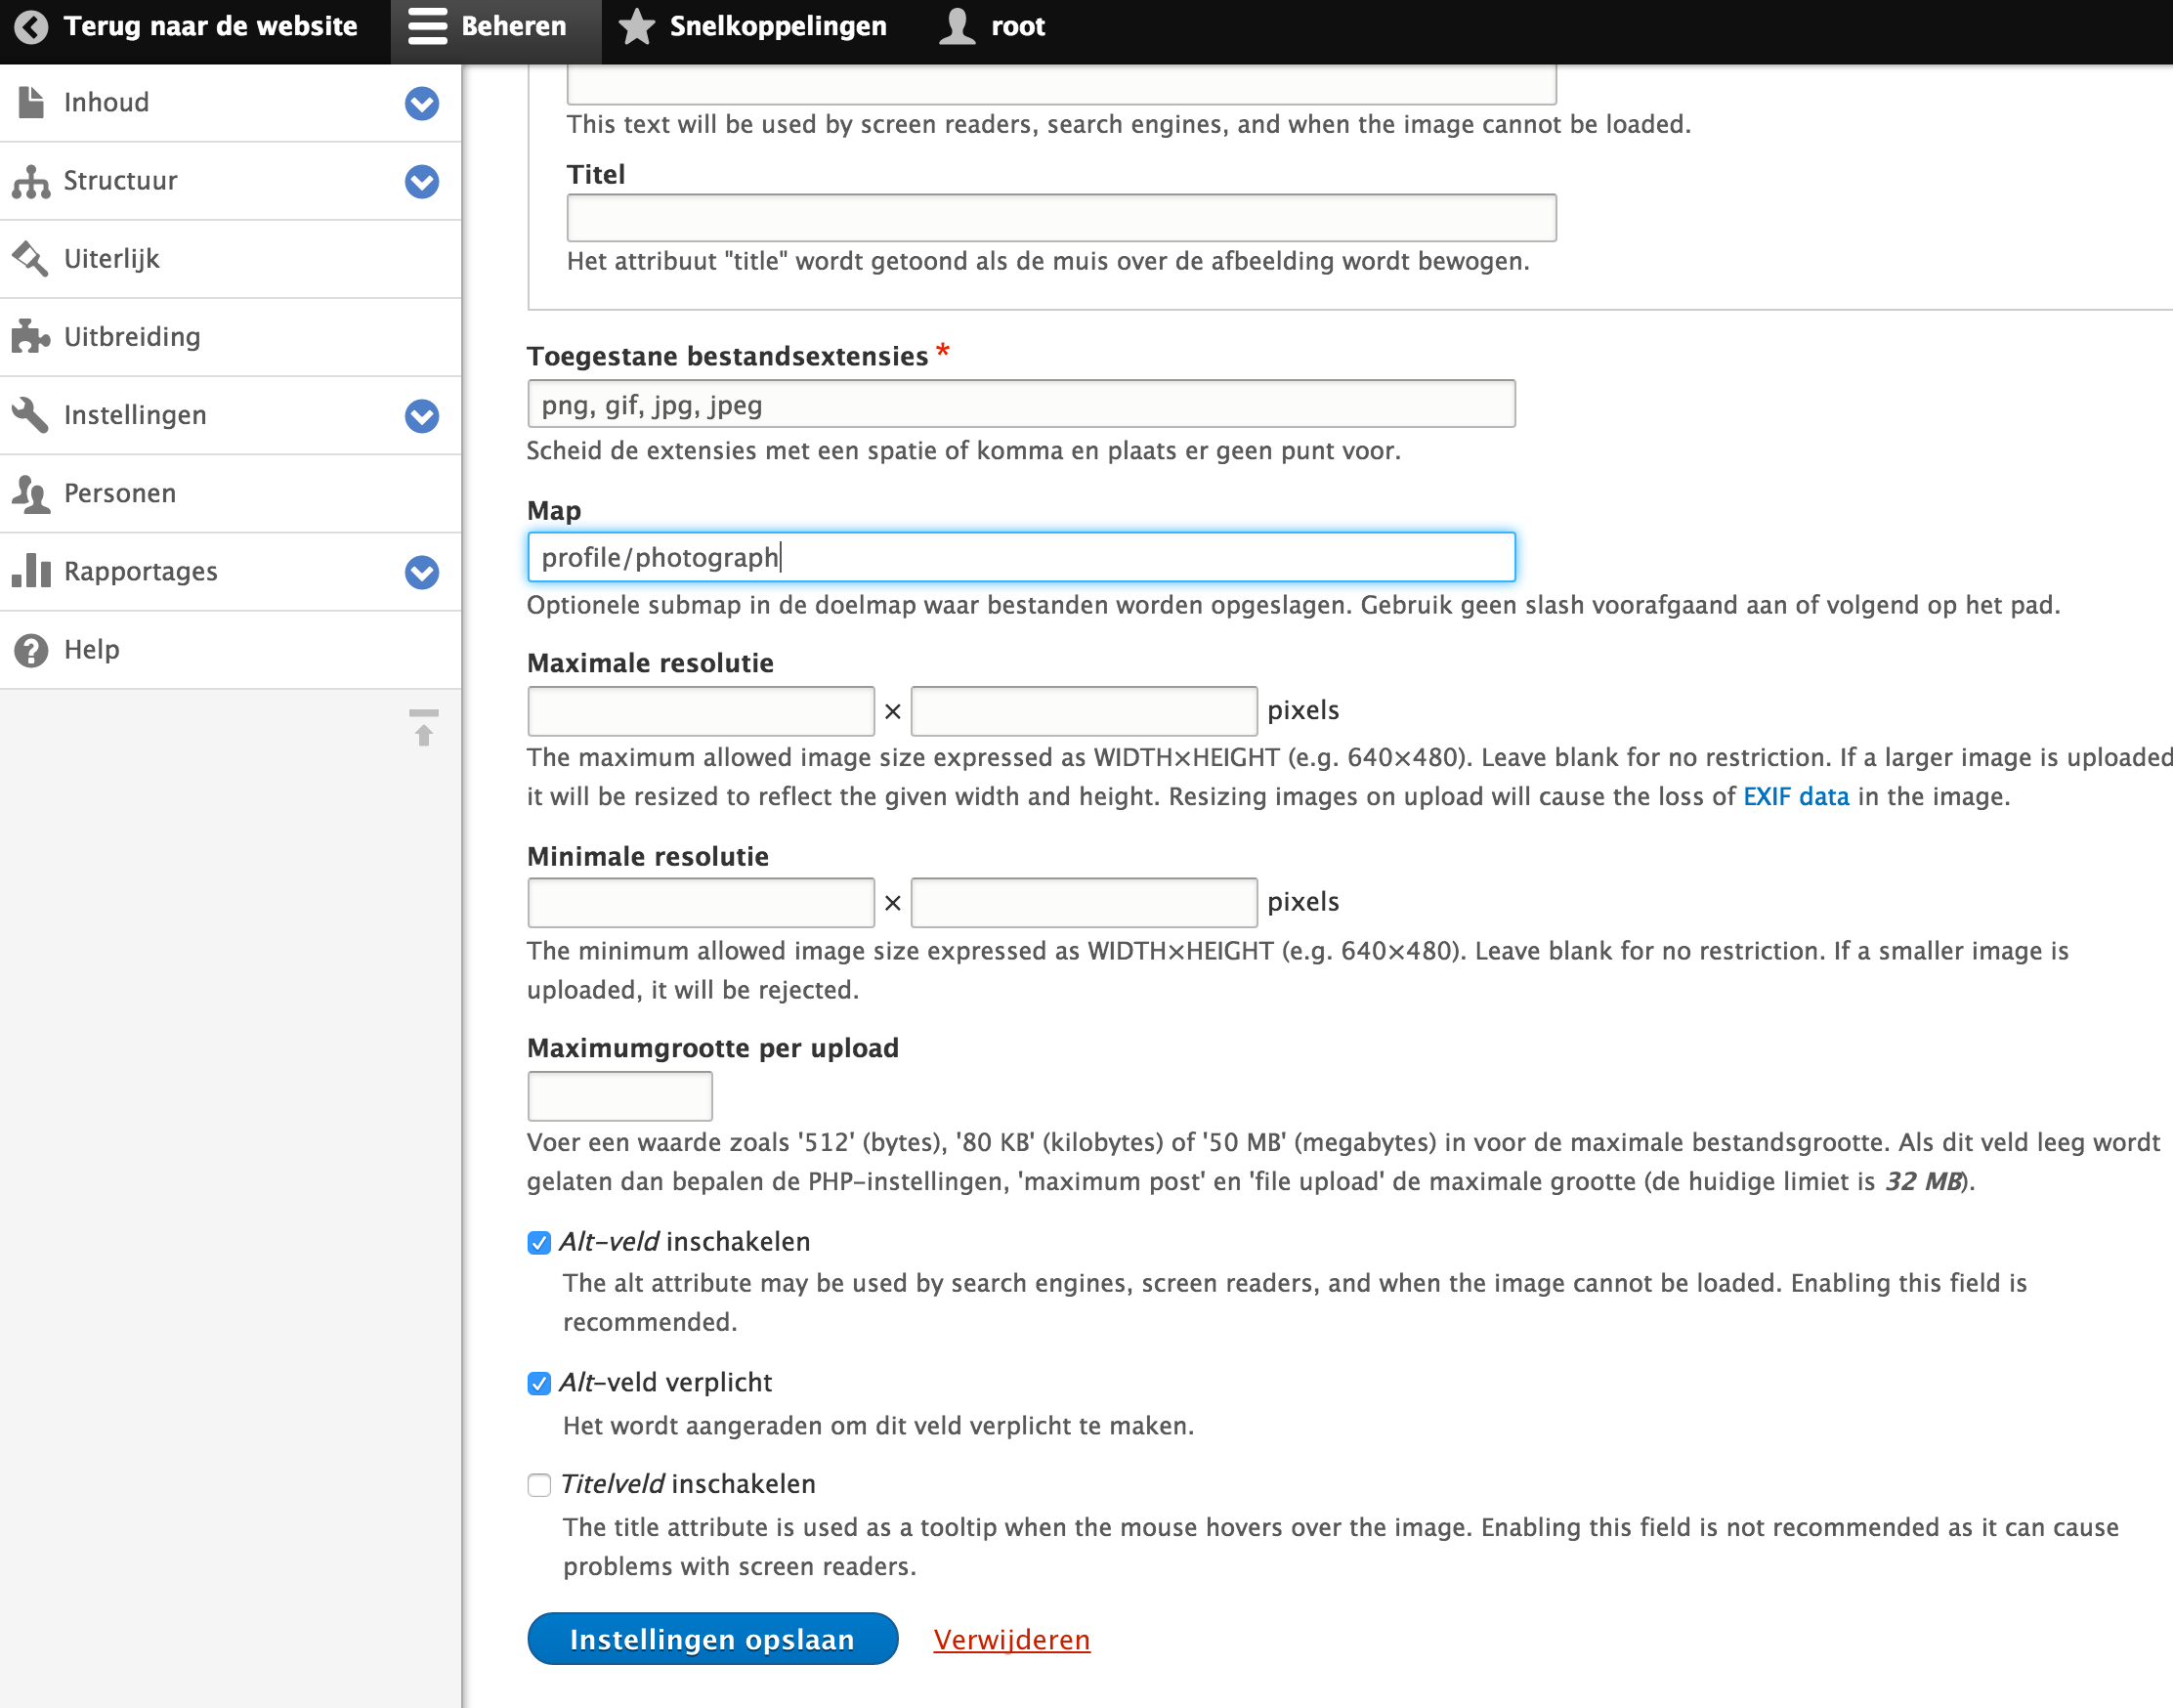Select the Structuur sidebar icon

[x=30, y=181]
